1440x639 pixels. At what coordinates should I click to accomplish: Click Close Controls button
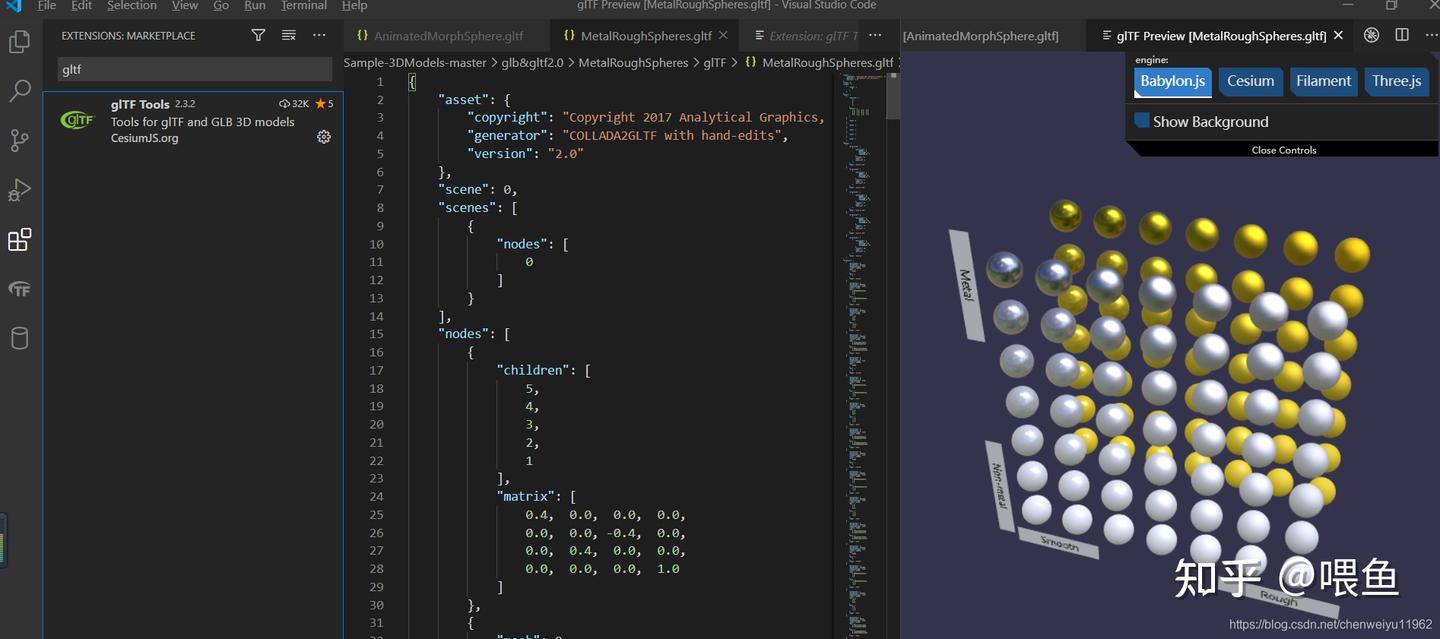1284,150
